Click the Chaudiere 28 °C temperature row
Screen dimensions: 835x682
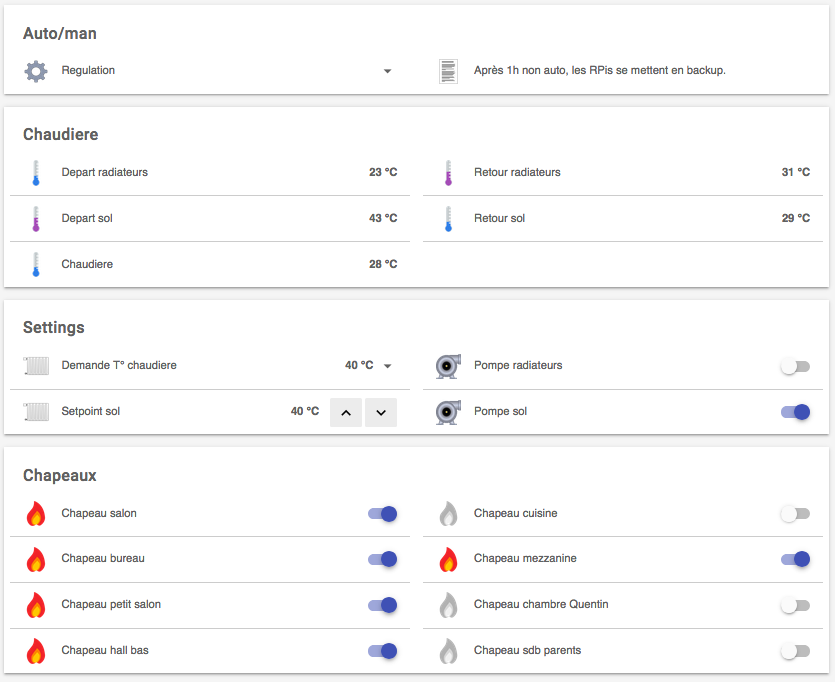tap(210, 265)
